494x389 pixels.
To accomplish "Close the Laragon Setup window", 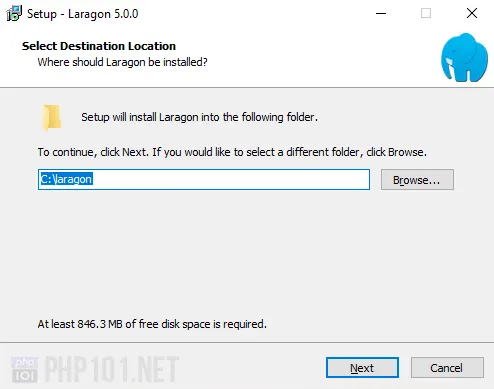I will click(472, 13).
